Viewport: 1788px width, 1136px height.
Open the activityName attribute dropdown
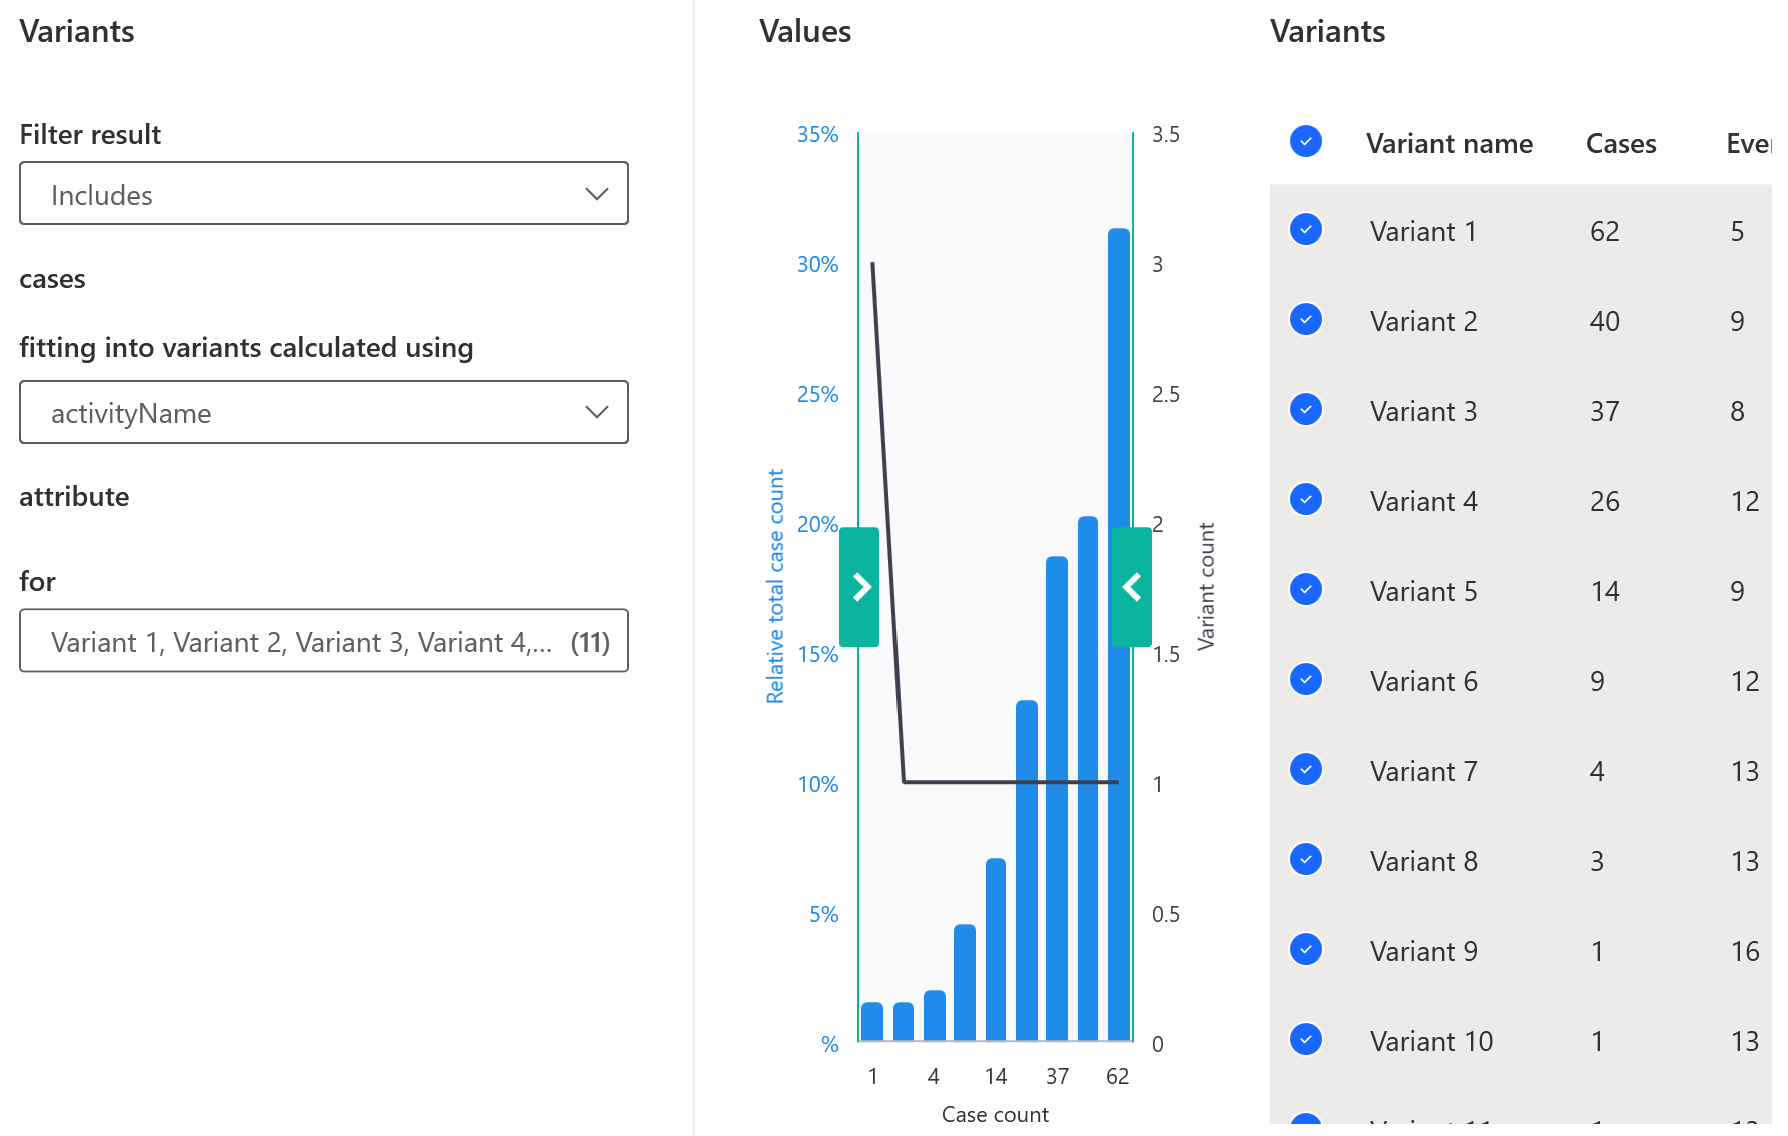[323, 412]
